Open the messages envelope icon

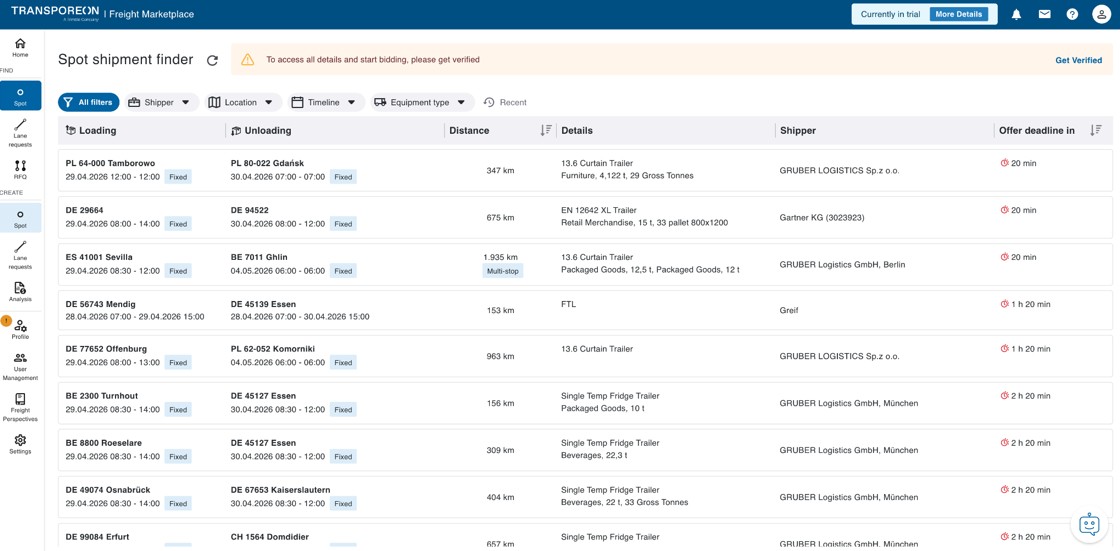tap(1044, 14)
